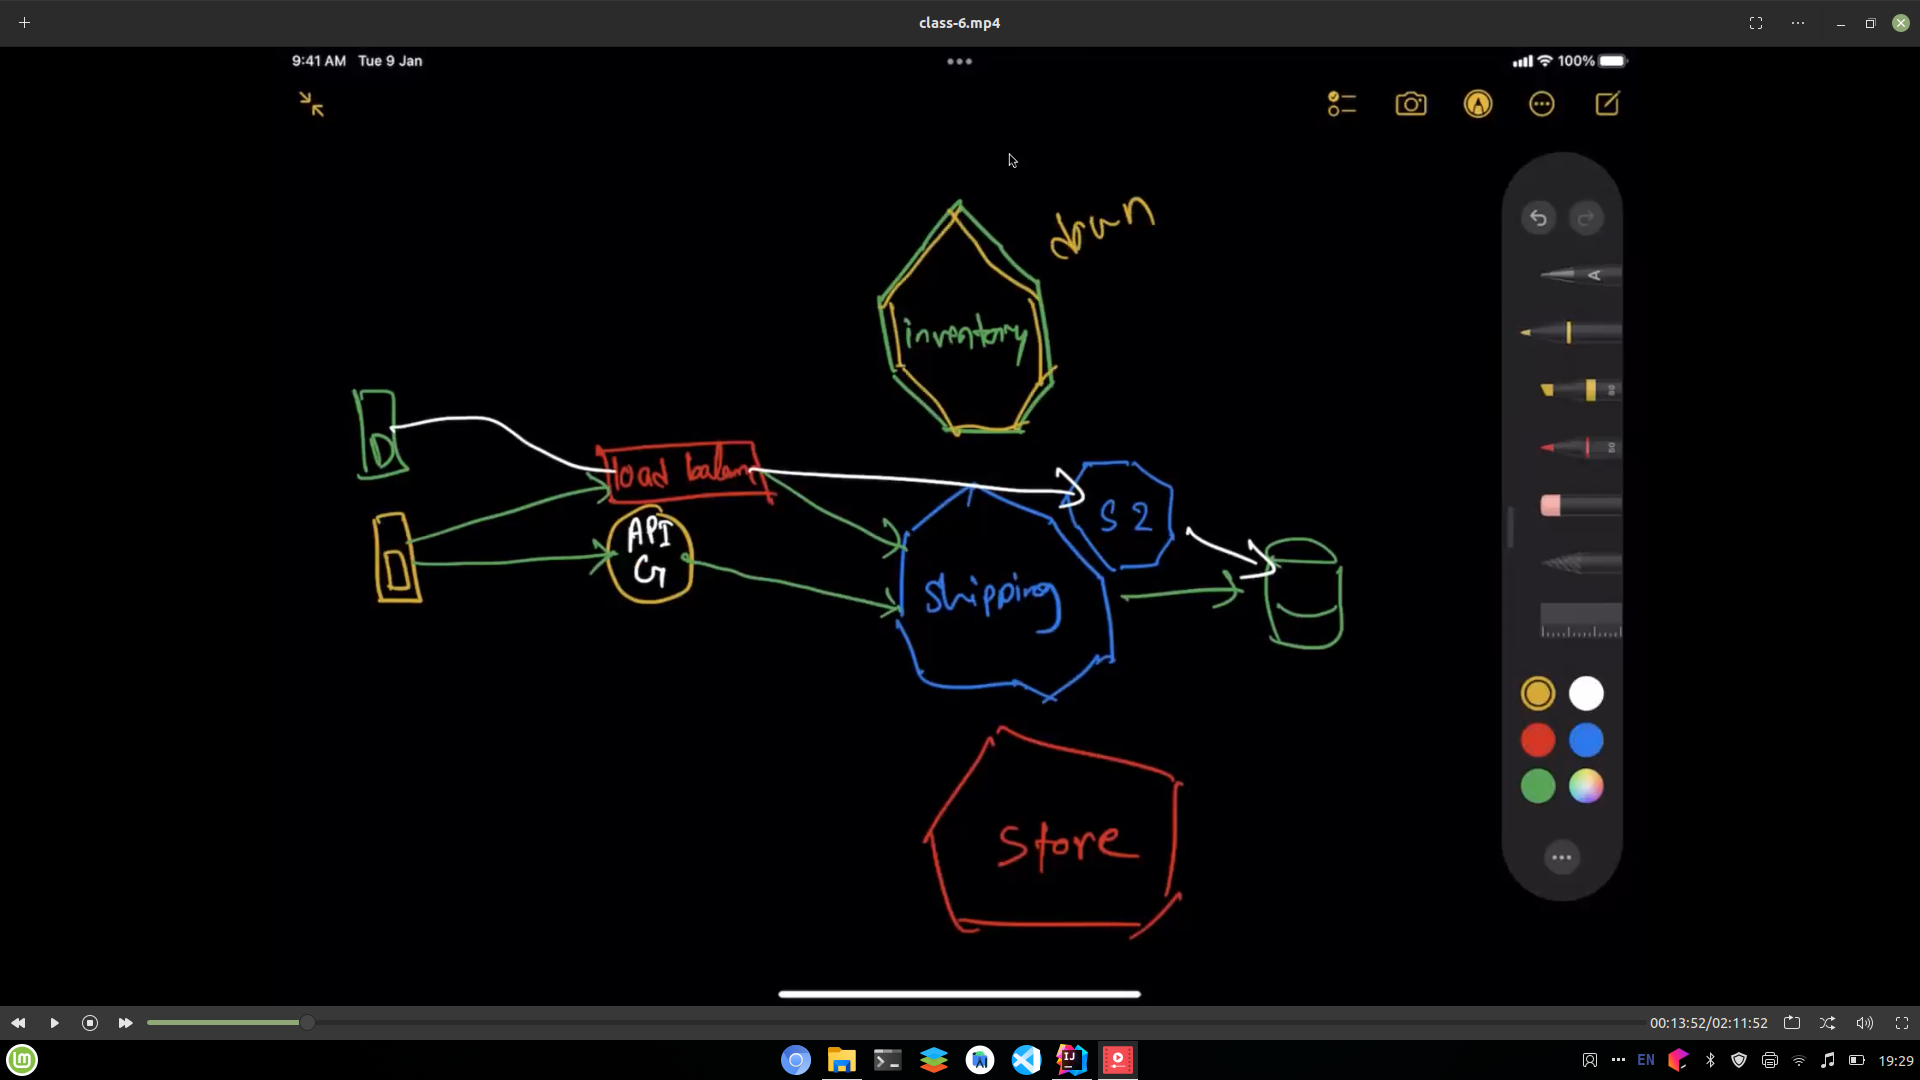Expand hidden tray icons via ellipsis
1920x1080 pixels.
[x=1618, y=1060]
